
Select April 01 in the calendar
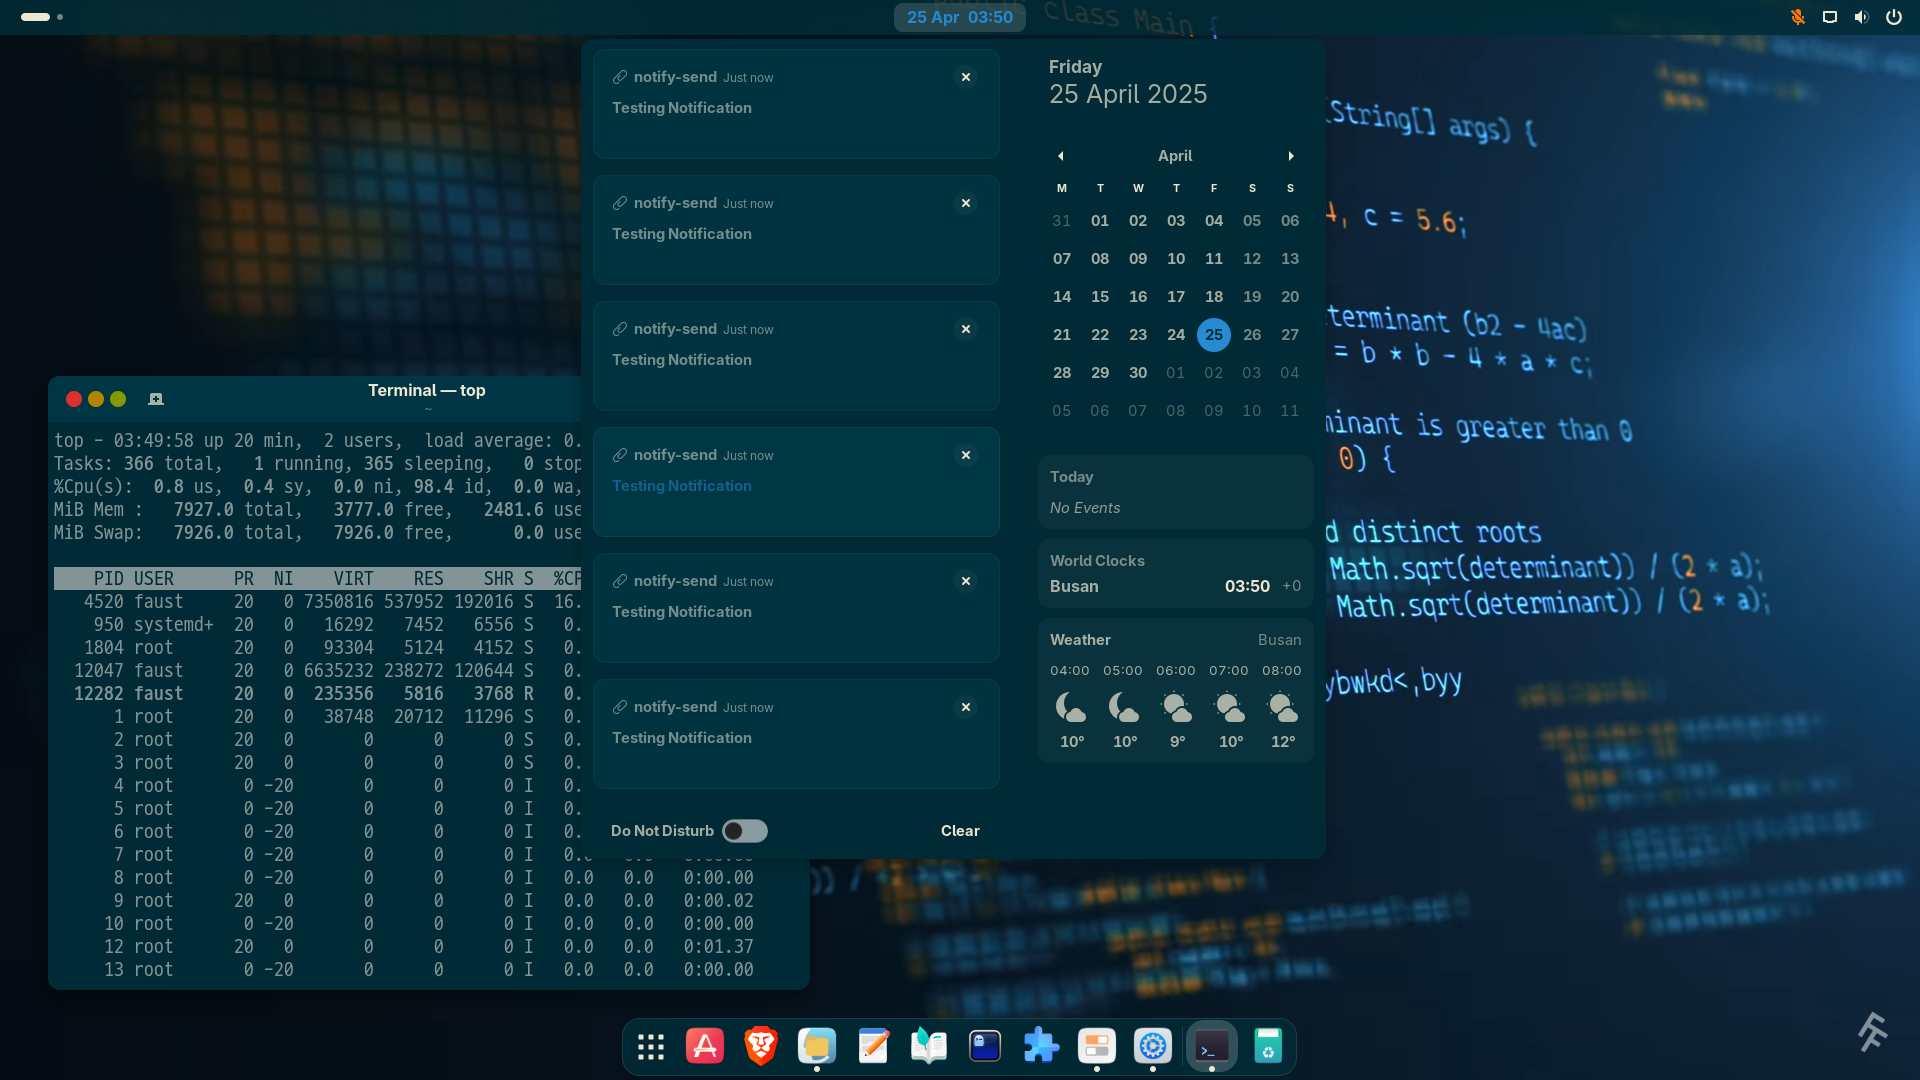click(x=1100, y=221)
